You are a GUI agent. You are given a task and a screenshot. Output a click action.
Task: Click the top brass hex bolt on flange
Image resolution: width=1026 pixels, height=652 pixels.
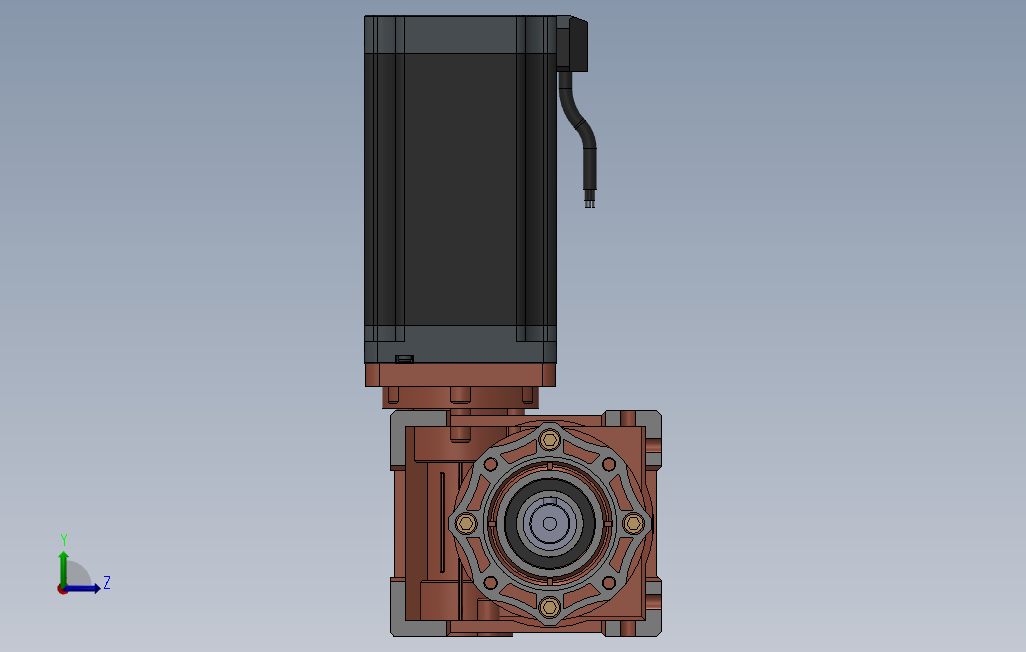550,440
